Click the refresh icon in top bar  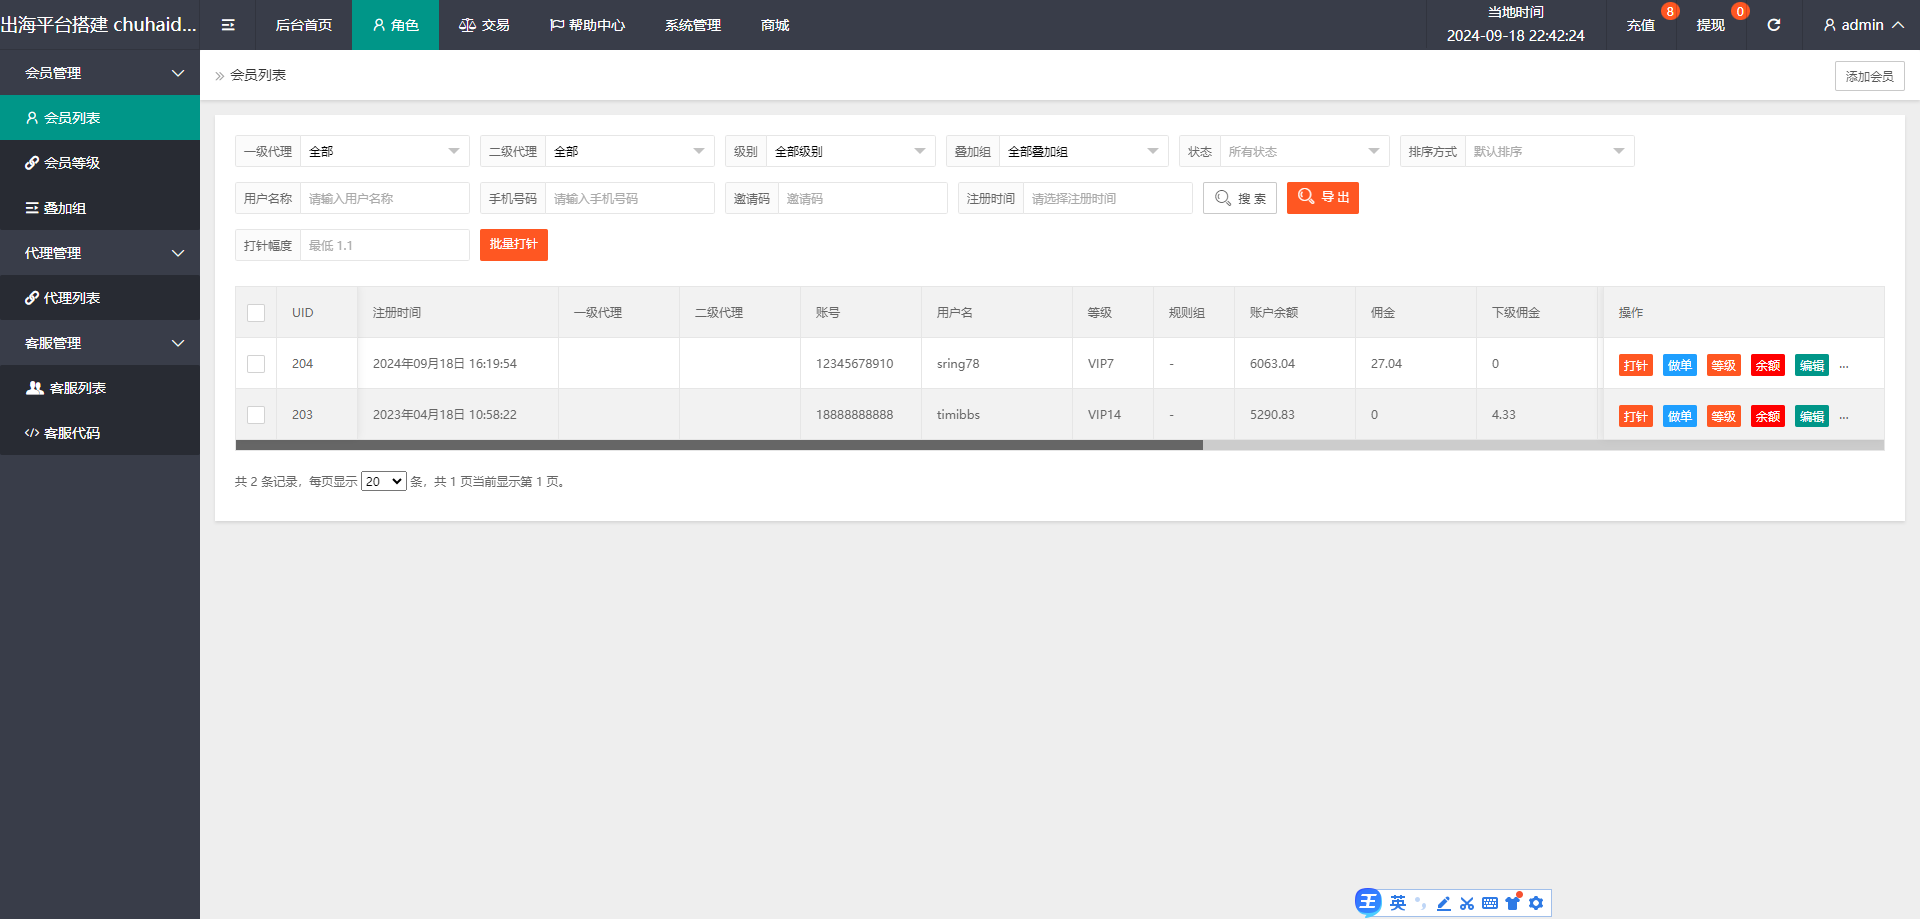click(x=1773, y=25)
